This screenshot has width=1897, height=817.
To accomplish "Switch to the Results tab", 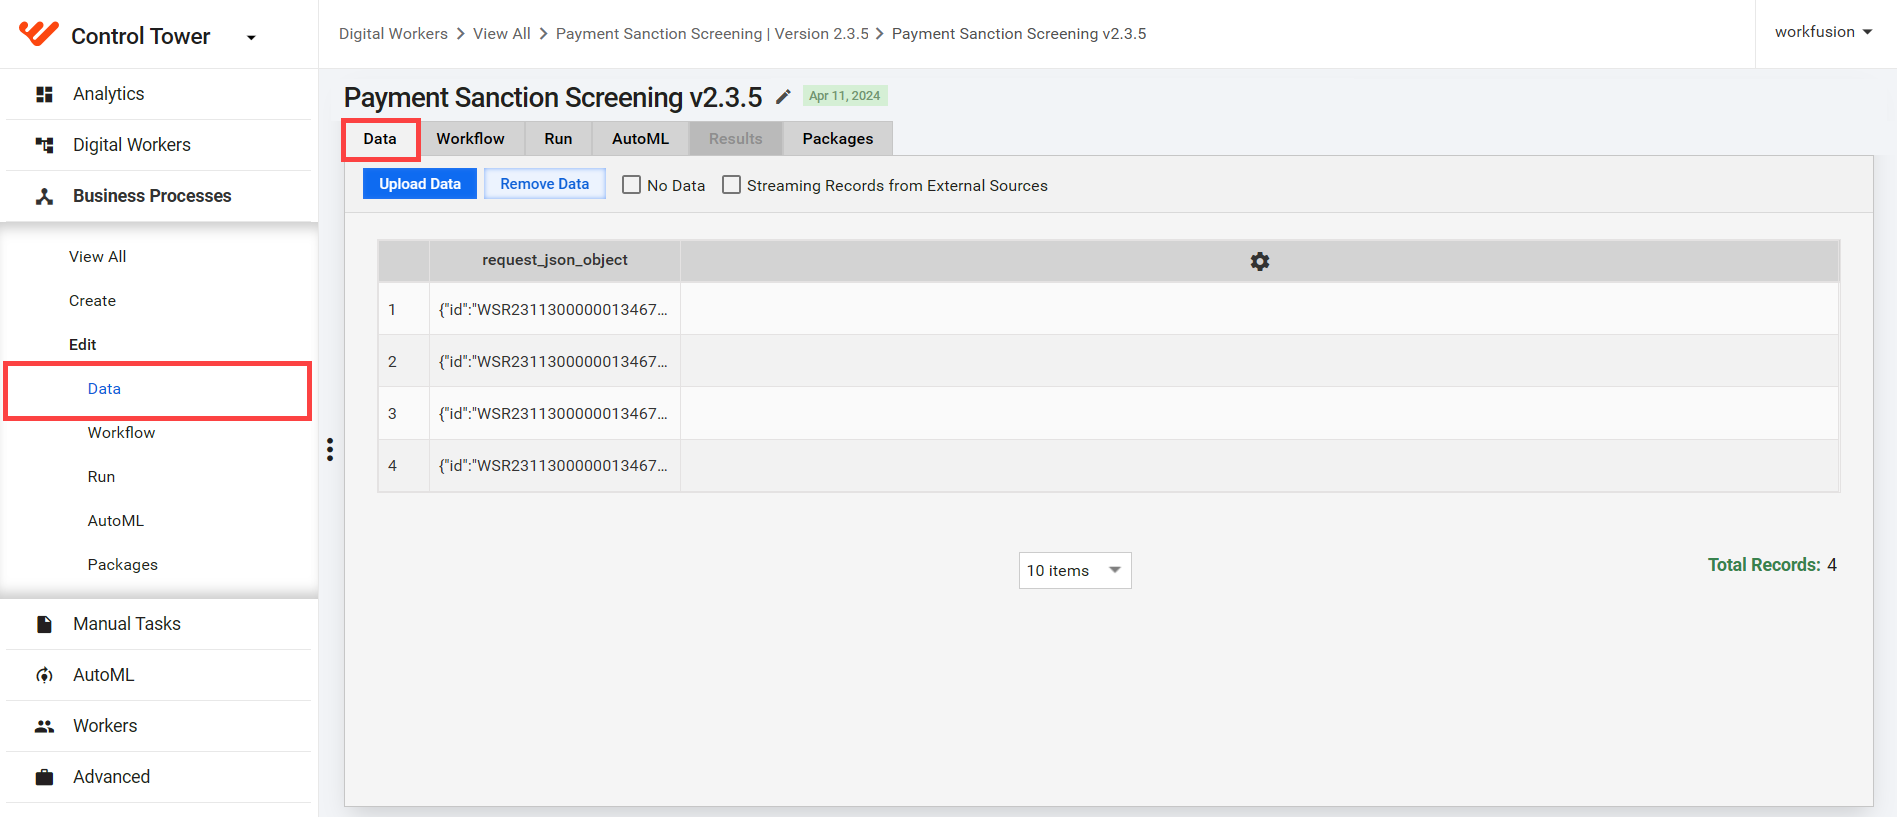I will 735,139.
